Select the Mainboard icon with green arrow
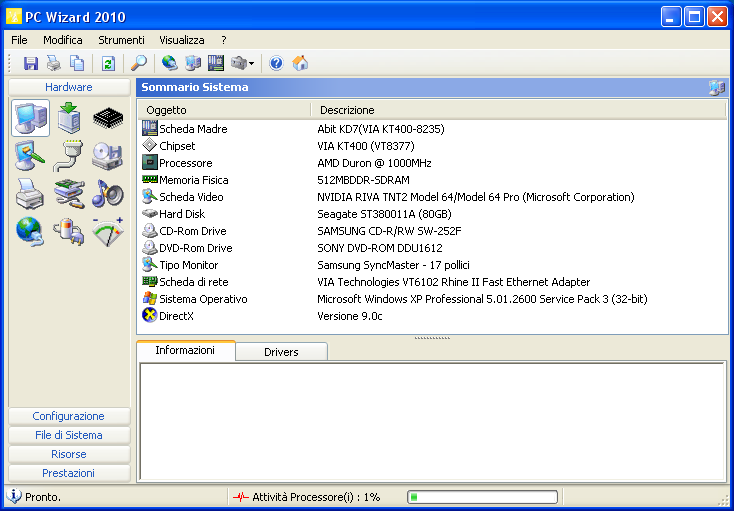The width and height of the screenshot is (734, 512). (x=69, y=118)
